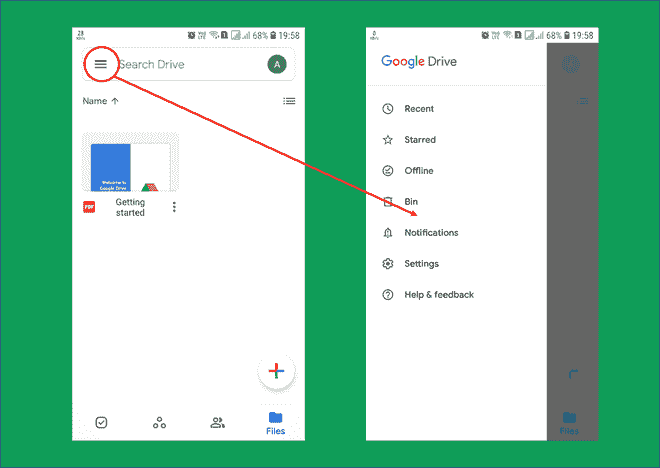Image resolution: width=660 pixels, height=468 pixels.
Task: Select the 'Getting started' file name
Action: [130, 207]
